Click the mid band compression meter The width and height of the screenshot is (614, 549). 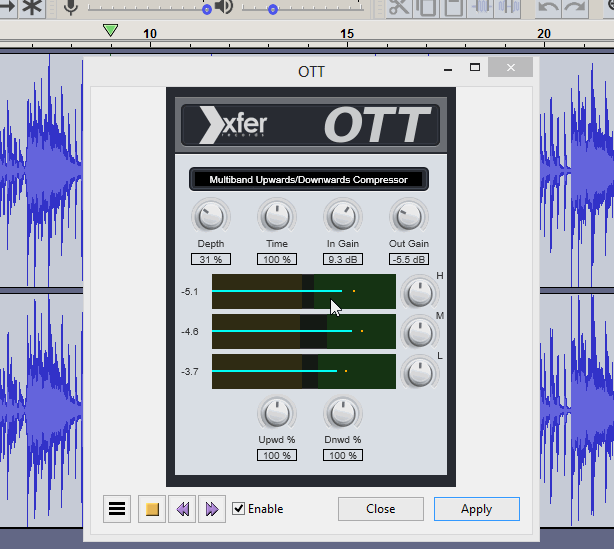point(304,331)
